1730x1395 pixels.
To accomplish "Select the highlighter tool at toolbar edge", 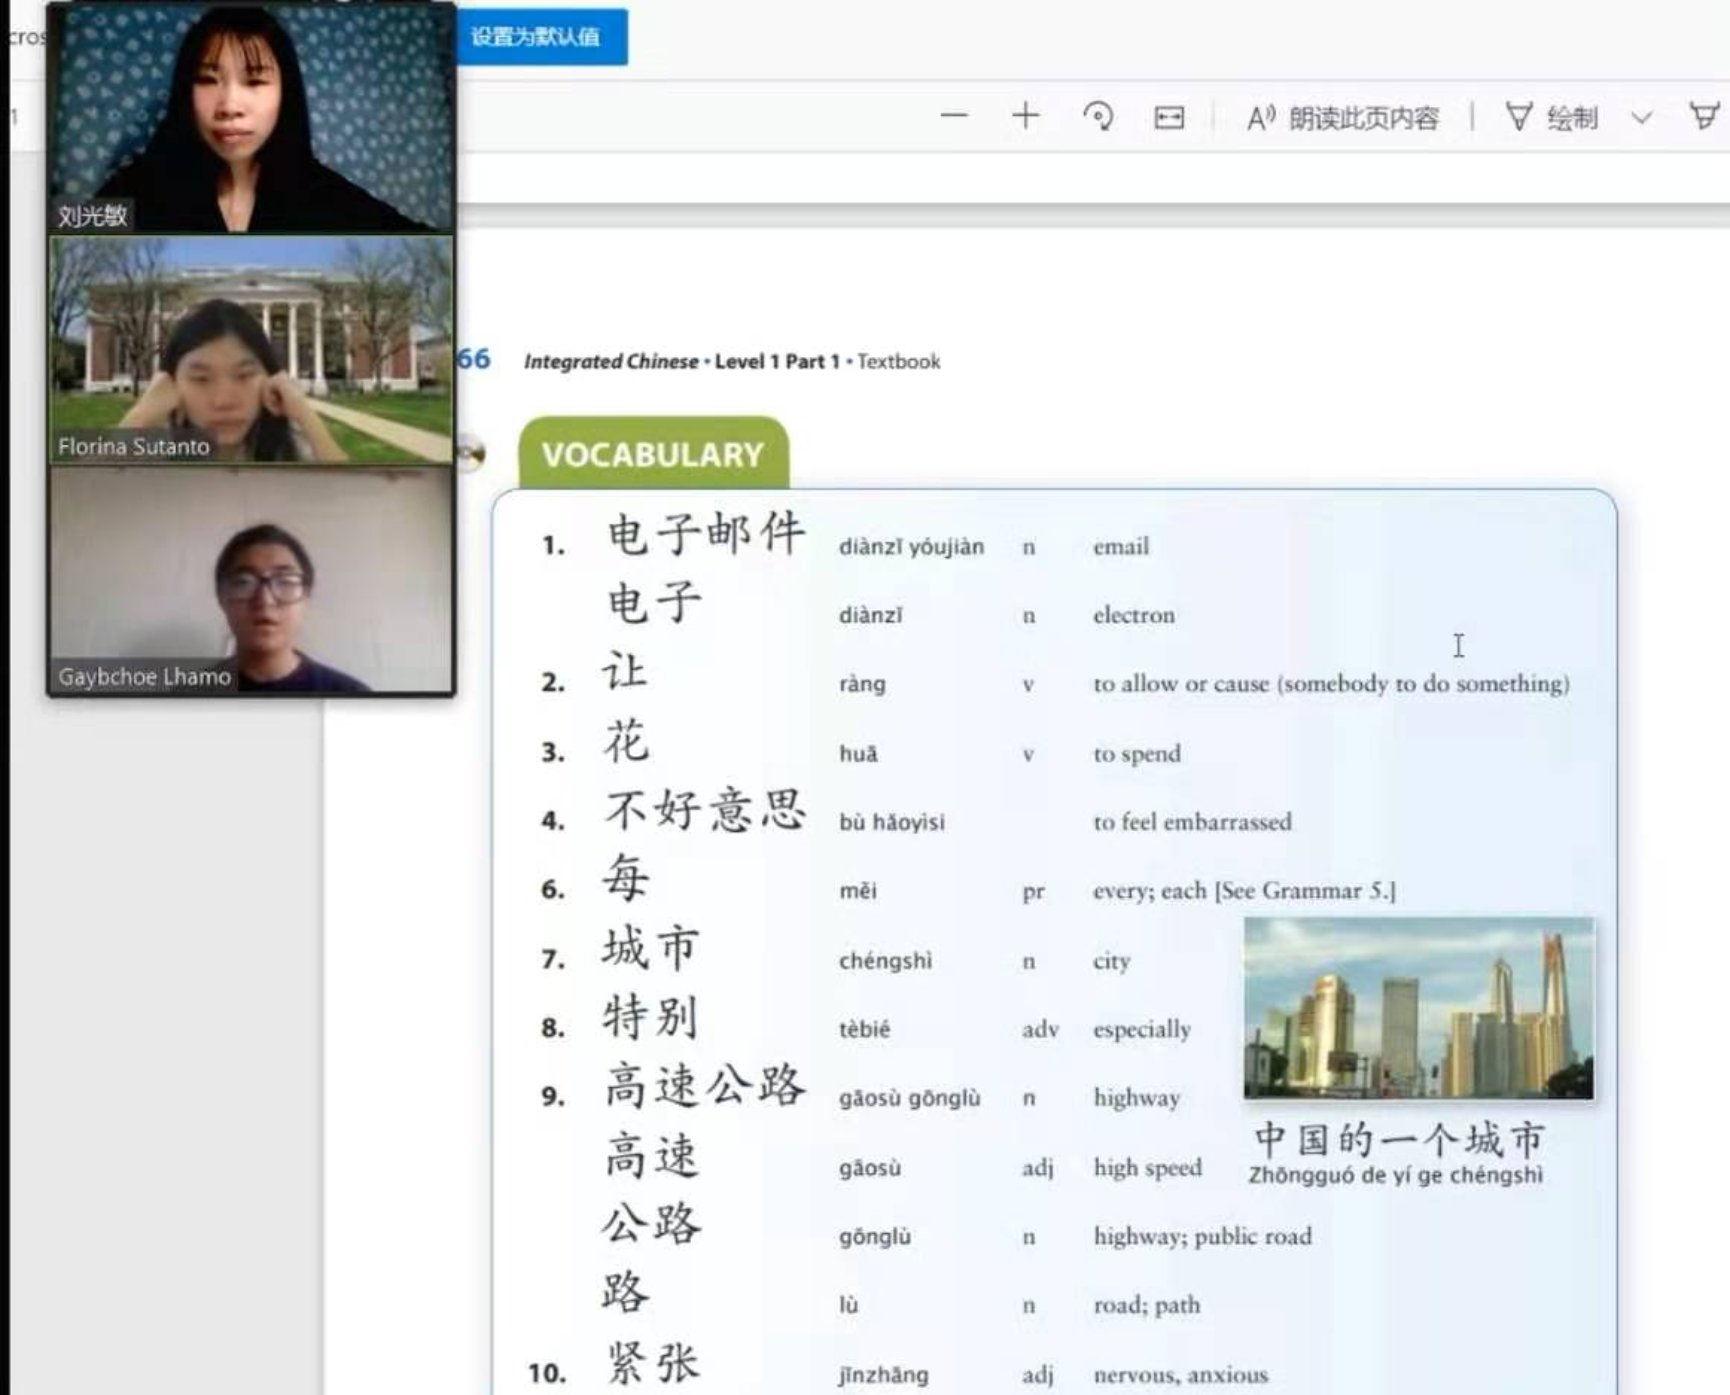I will click(x=1704, y=116).
